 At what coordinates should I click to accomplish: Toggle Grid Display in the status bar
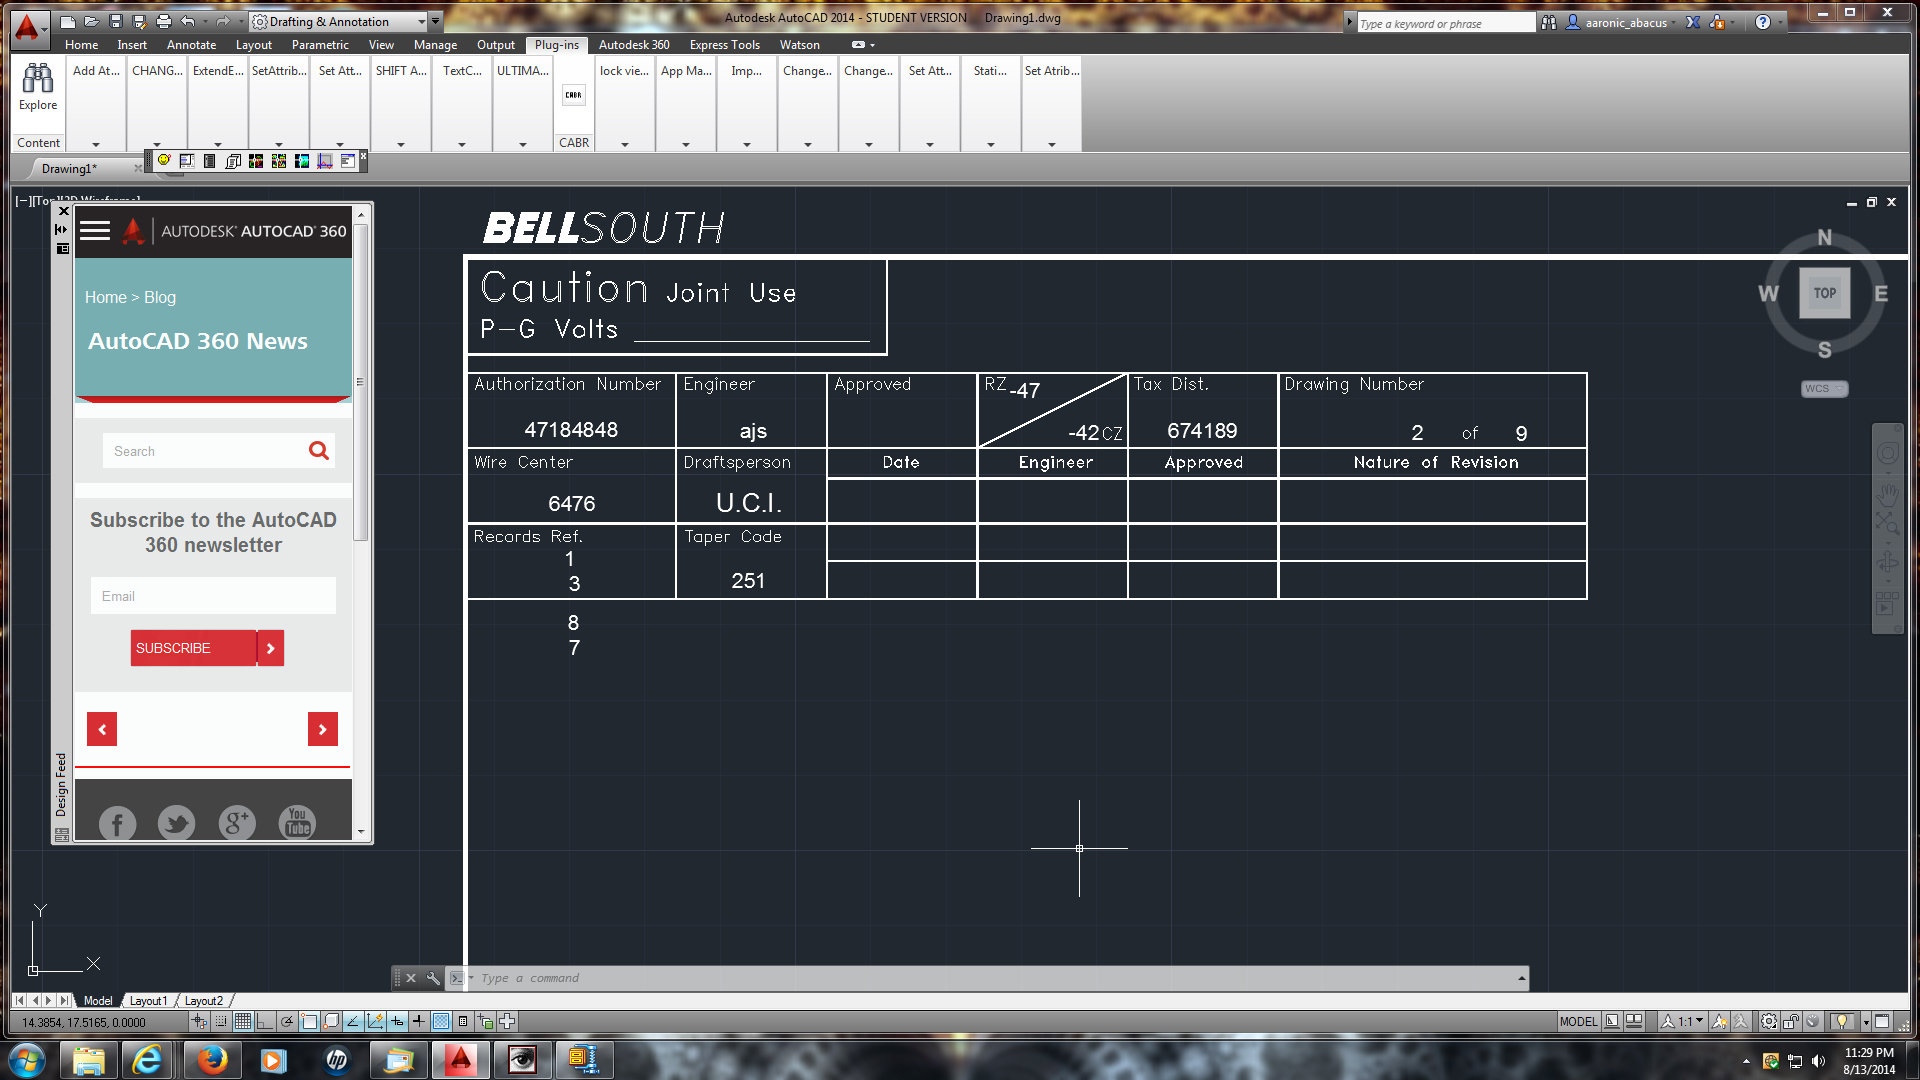point(242,1021)
